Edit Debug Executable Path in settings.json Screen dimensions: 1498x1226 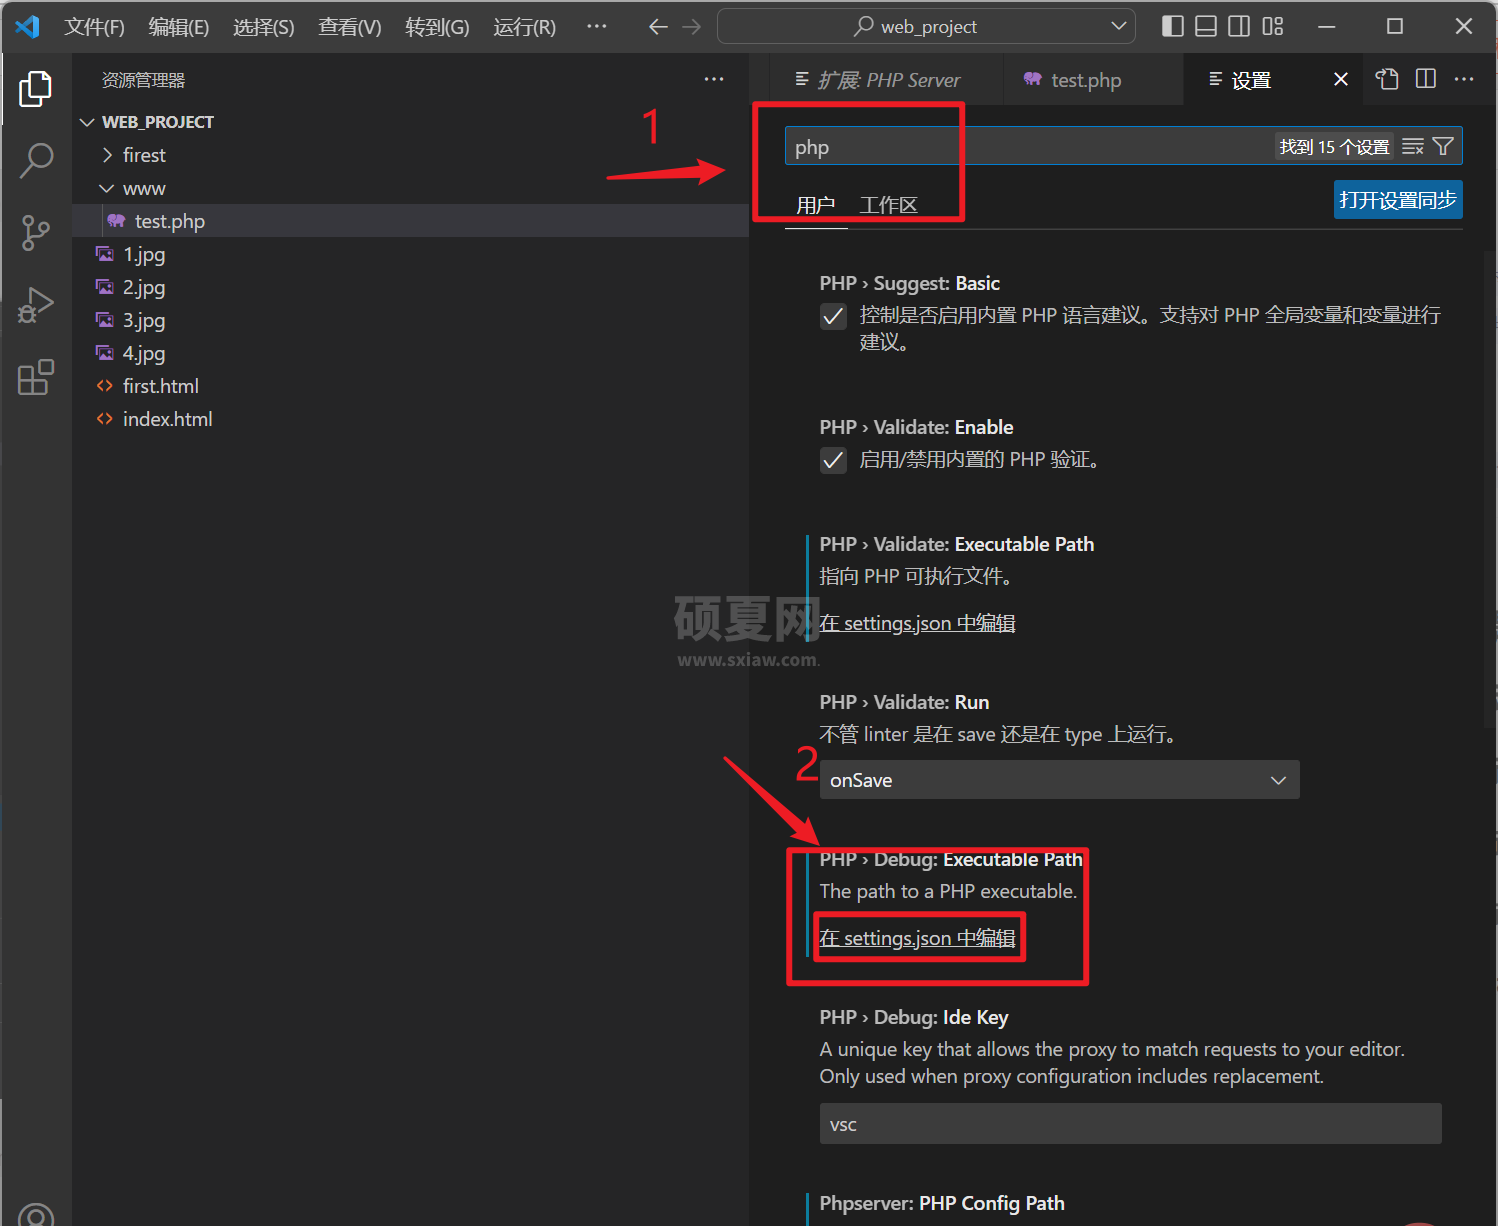tap(917, 938)
